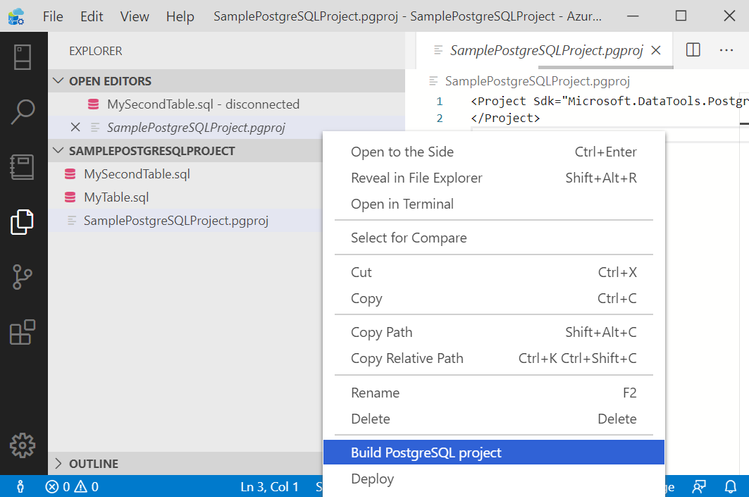
Task: Click Reveal in File Explorer
Action: coord(416,178)
